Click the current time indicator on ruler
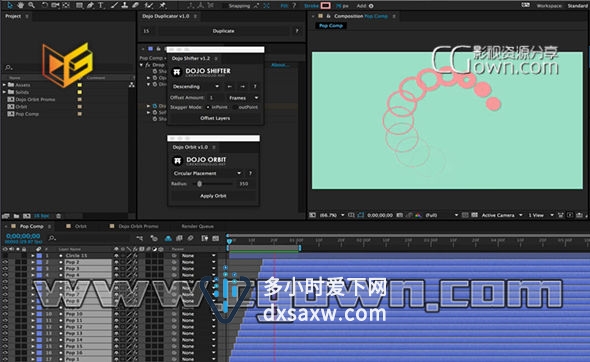 [229, 240]
